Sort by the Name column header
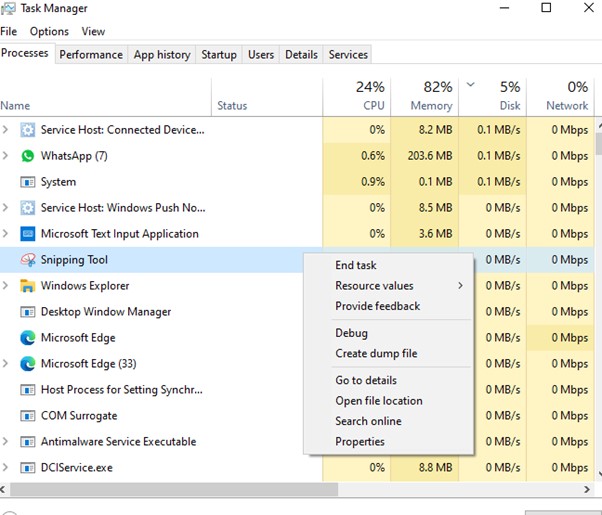Viewport: 602px width, 515px height. [x=106, y=98]
